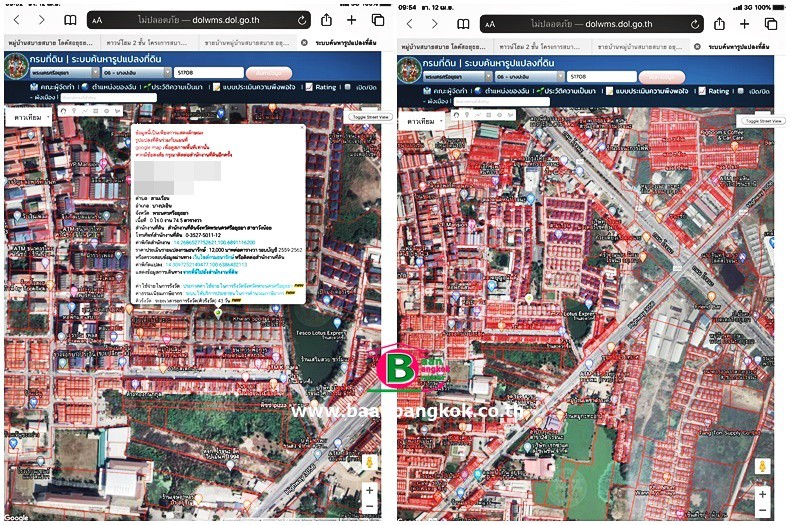Screen dimensions: 790x525
Task: Switch to 'ทาวน์โฮม 2 ชั้น' tab, right screenshot
Action: click(541, 46)
